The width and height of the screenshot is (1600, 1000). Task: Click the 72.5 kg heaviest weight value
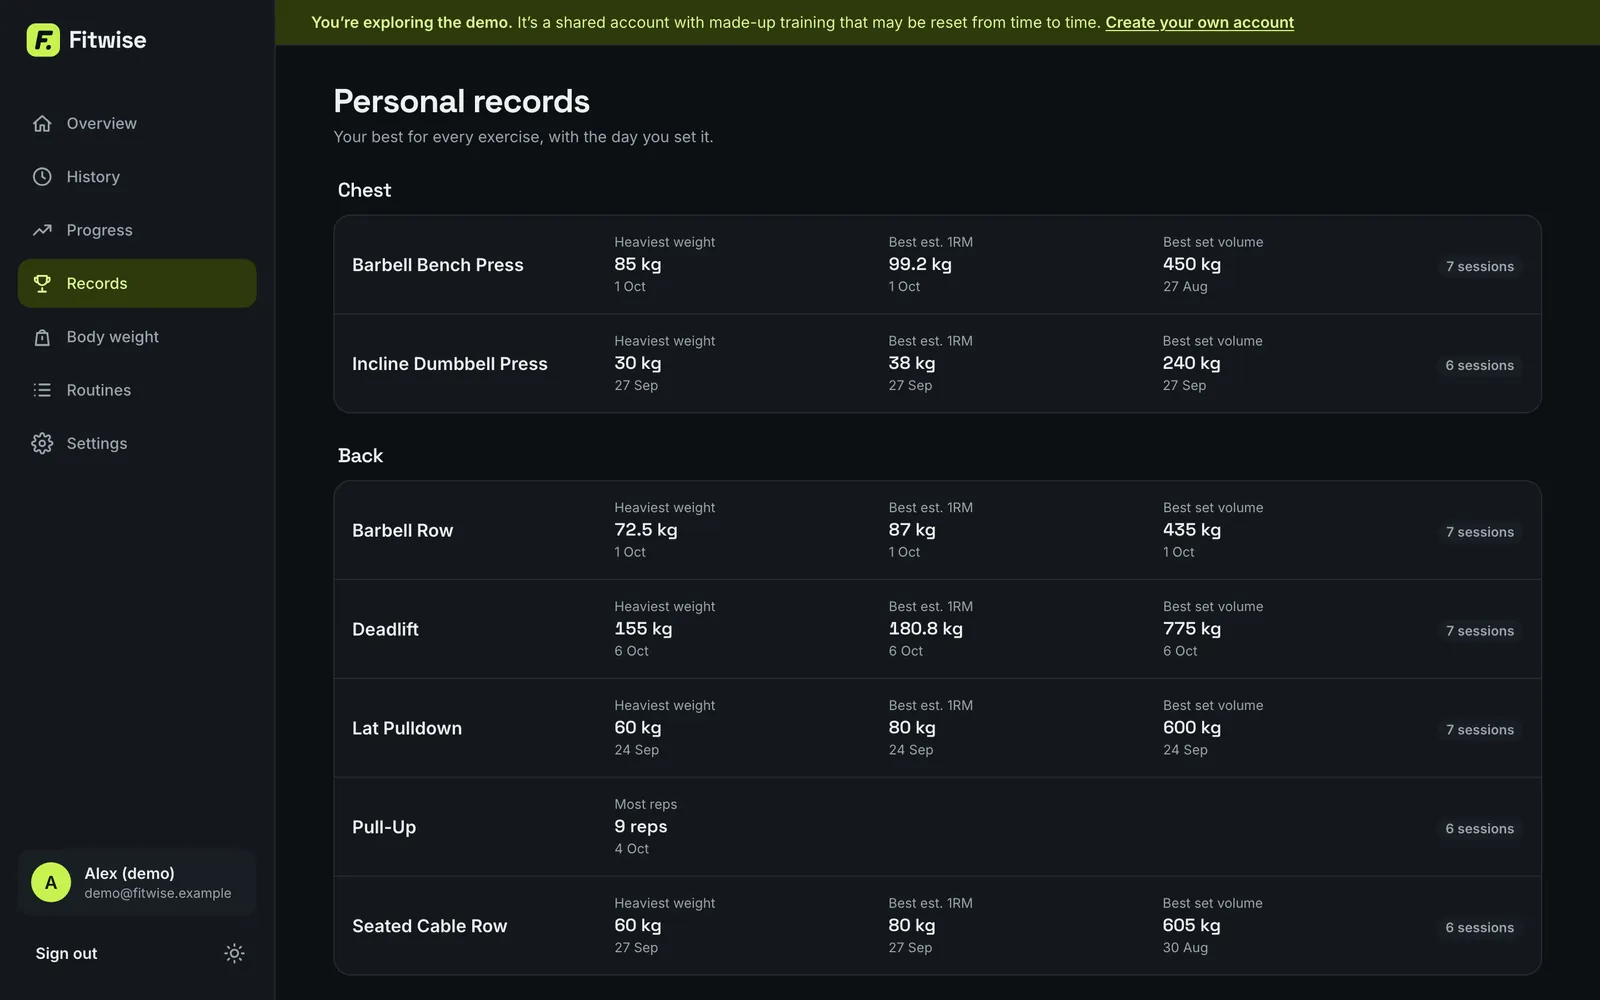[646, 530]
